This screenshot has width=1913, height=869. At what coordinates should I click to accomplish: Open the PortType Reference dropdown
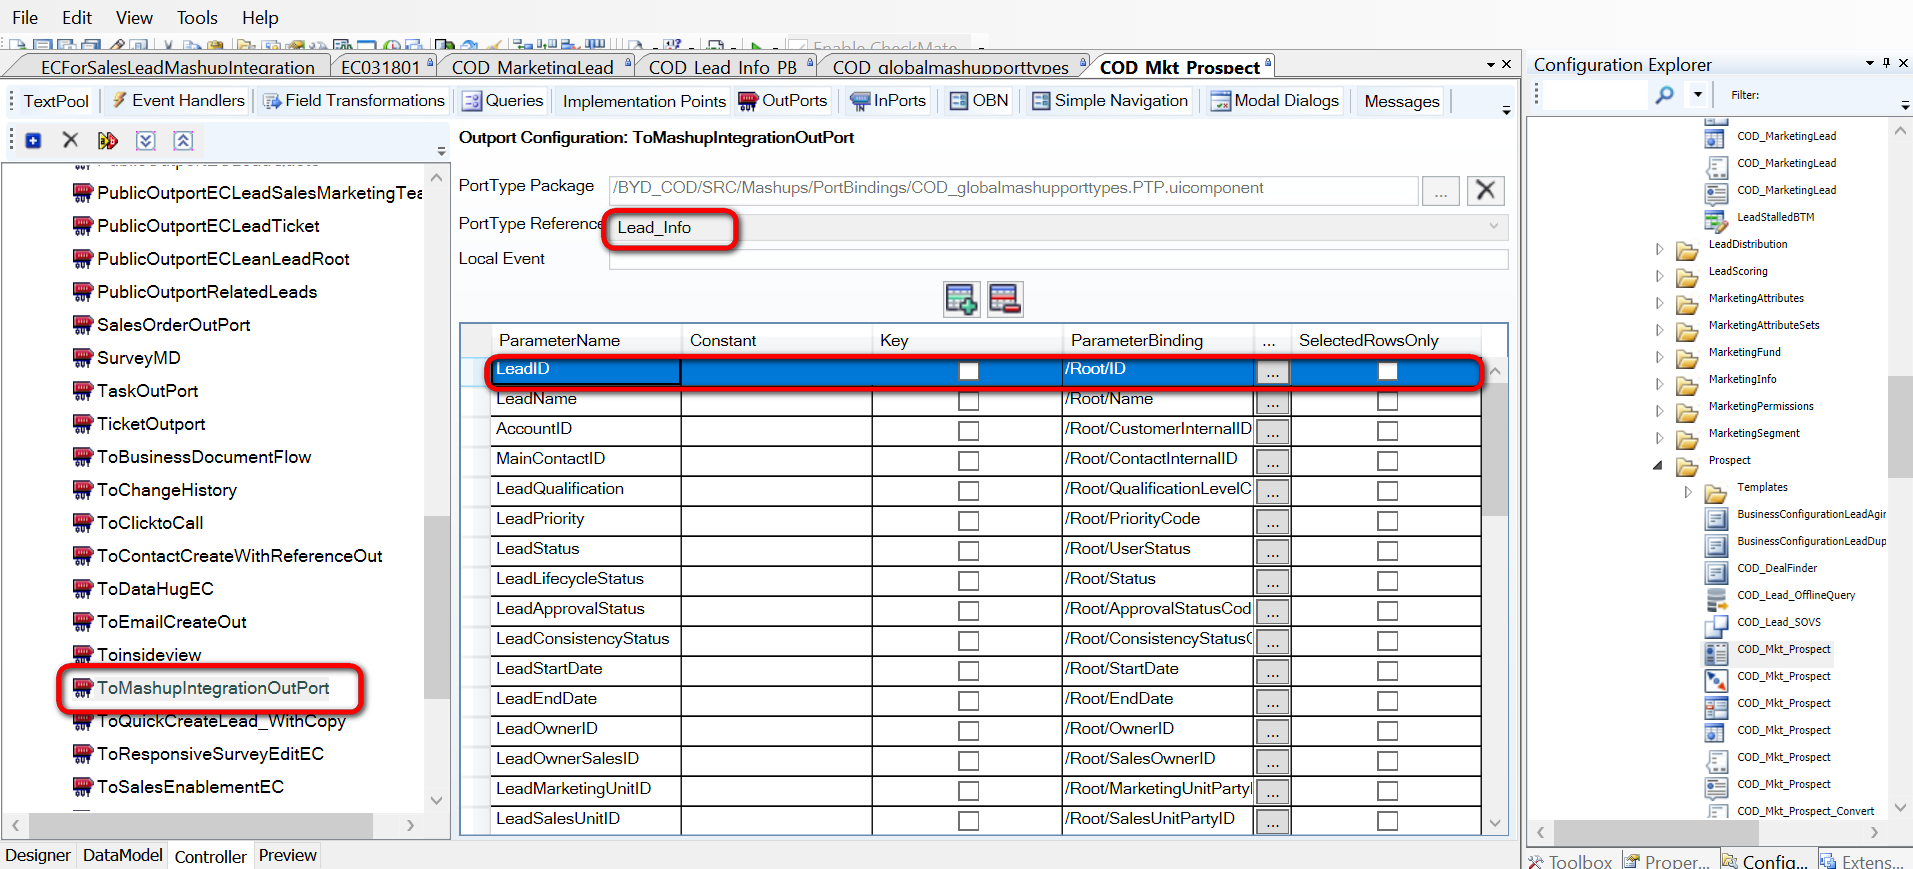(1494, 226)
